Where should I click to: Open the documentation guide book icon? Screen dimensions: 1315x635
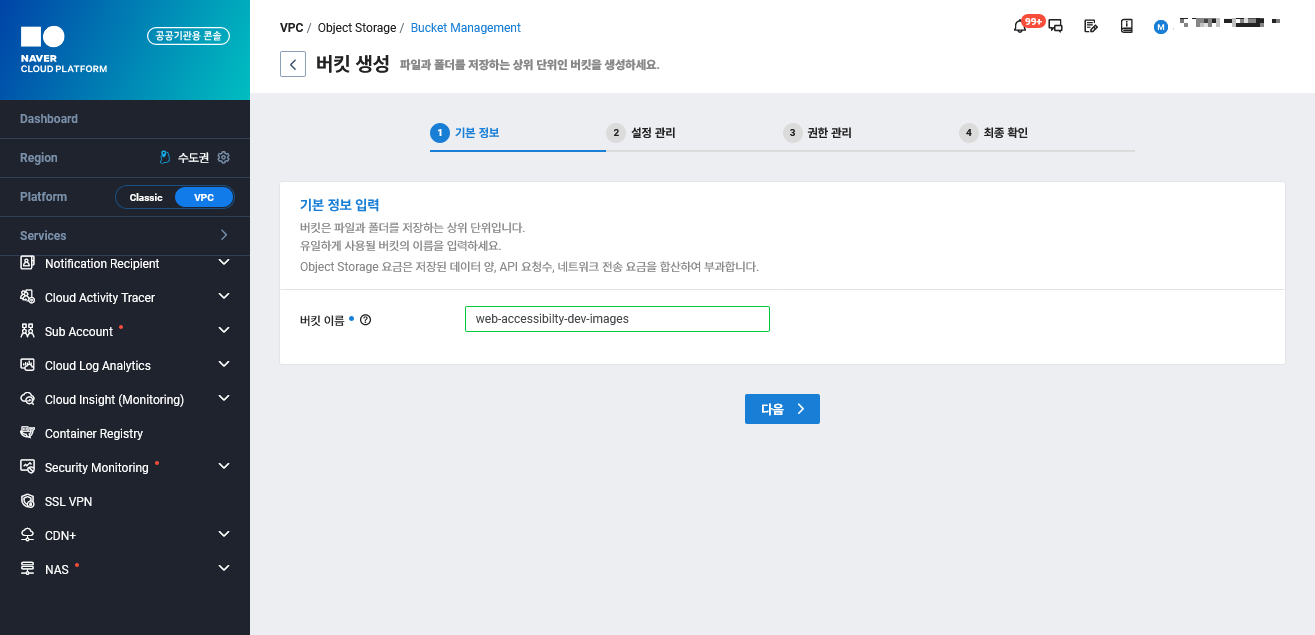click(x=1127, y=27)
